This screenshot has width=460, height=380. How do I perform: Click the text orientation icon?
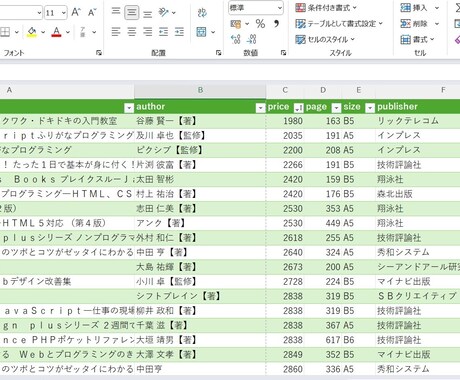[163, 12]
